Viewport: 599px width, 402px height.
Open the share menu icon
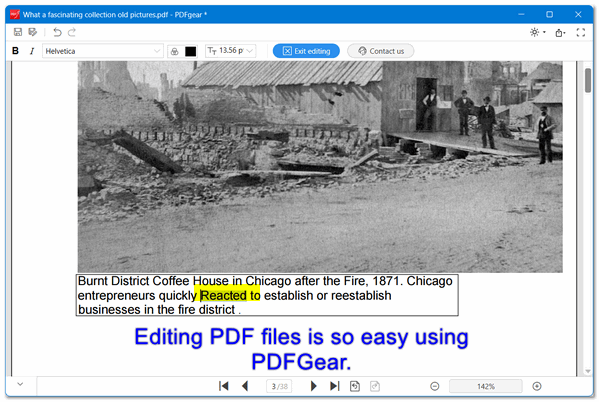pos(560,32)
